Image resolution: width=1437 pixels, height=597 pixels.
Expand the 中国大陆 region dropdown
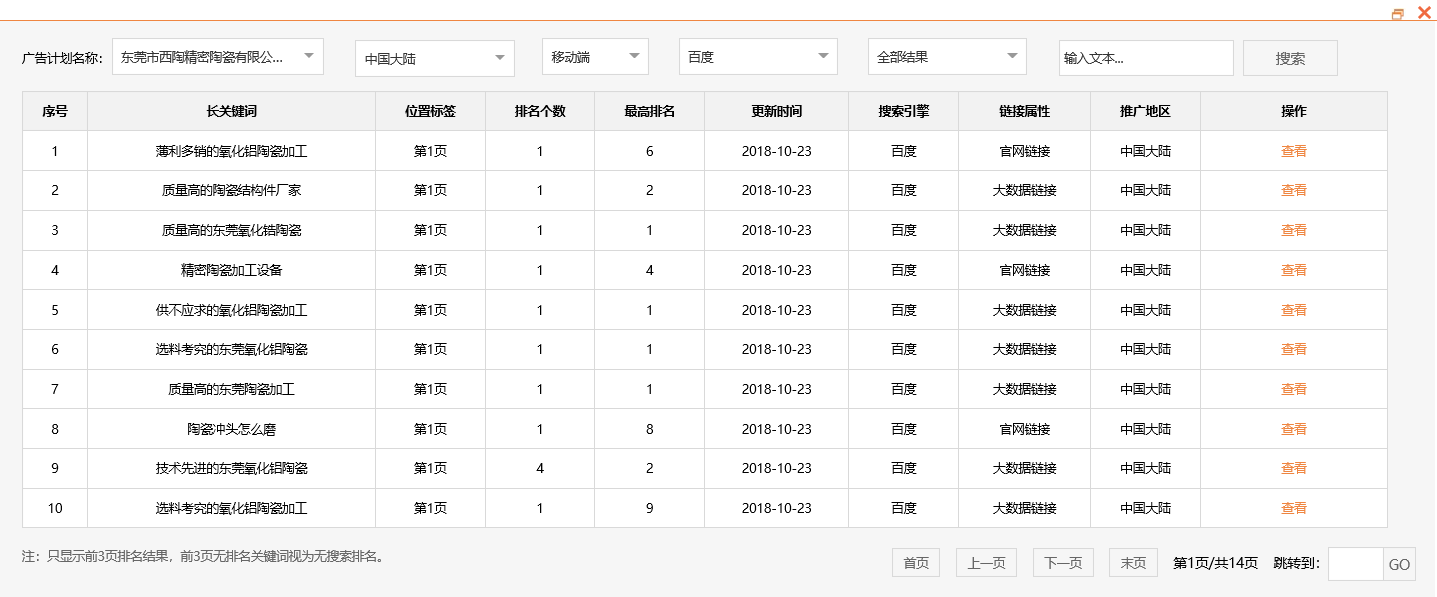click(433, 57)
